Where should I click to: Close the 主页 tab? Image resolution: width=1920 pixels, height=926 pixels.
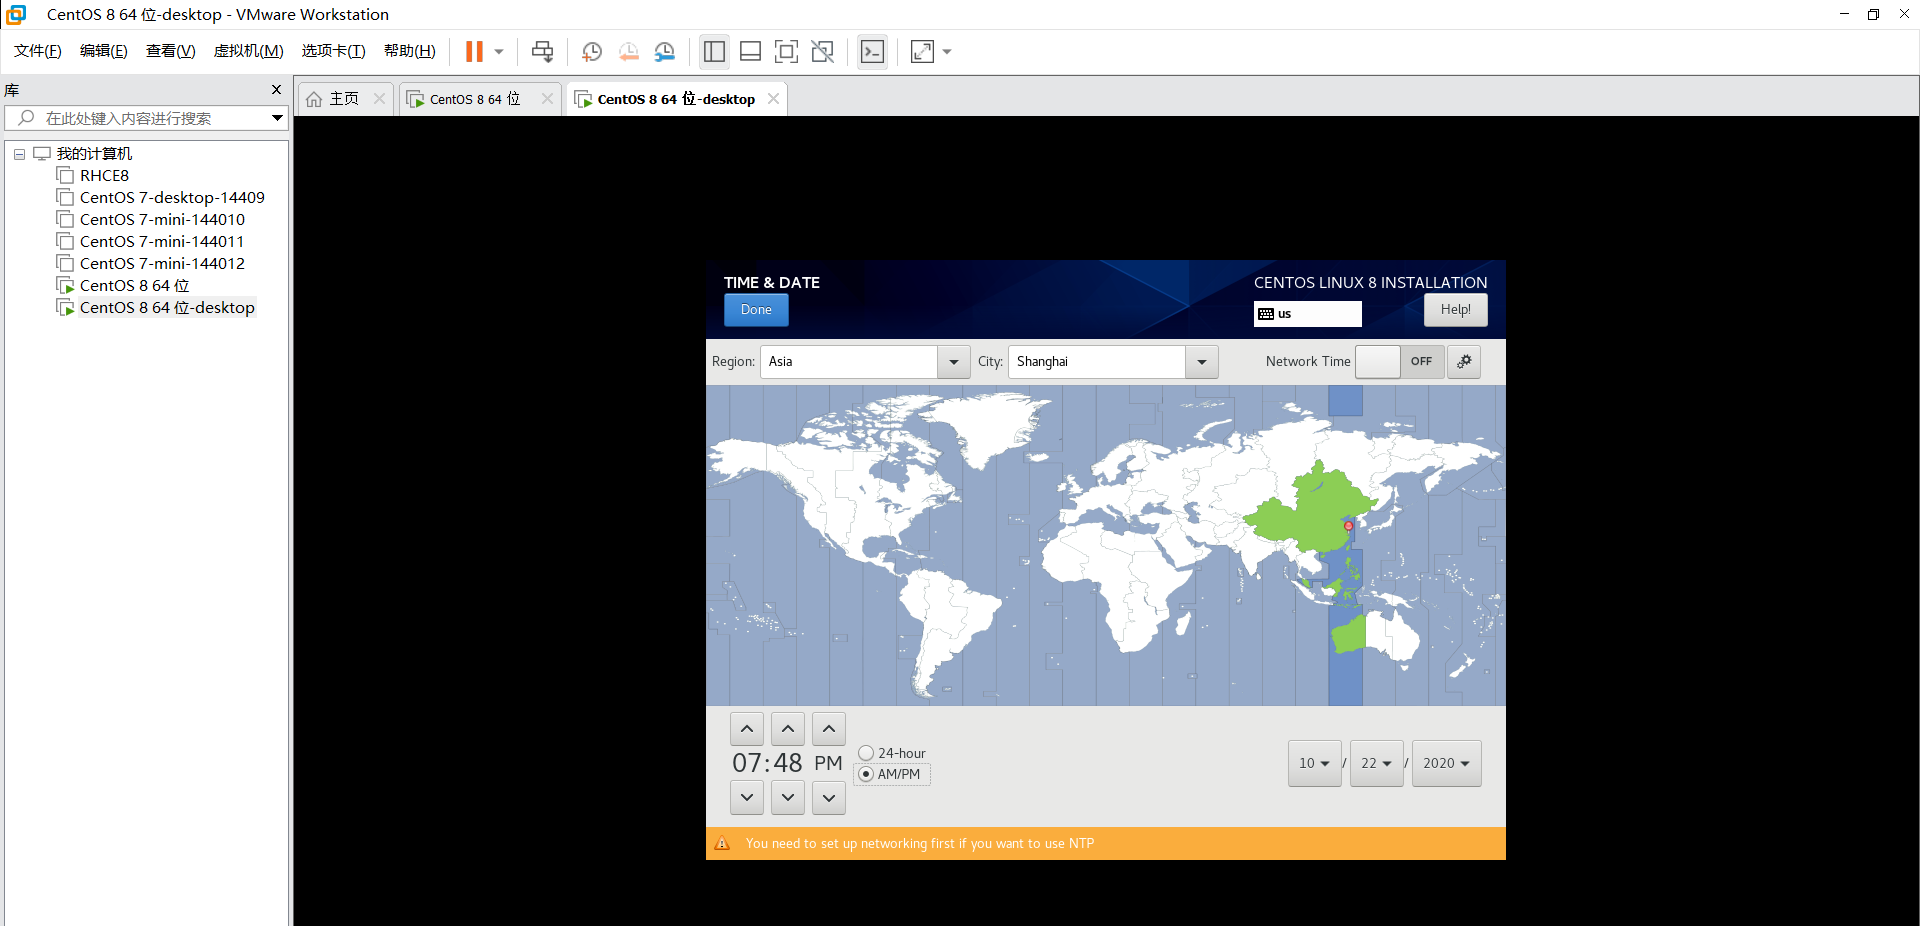[x=379, y=99]
